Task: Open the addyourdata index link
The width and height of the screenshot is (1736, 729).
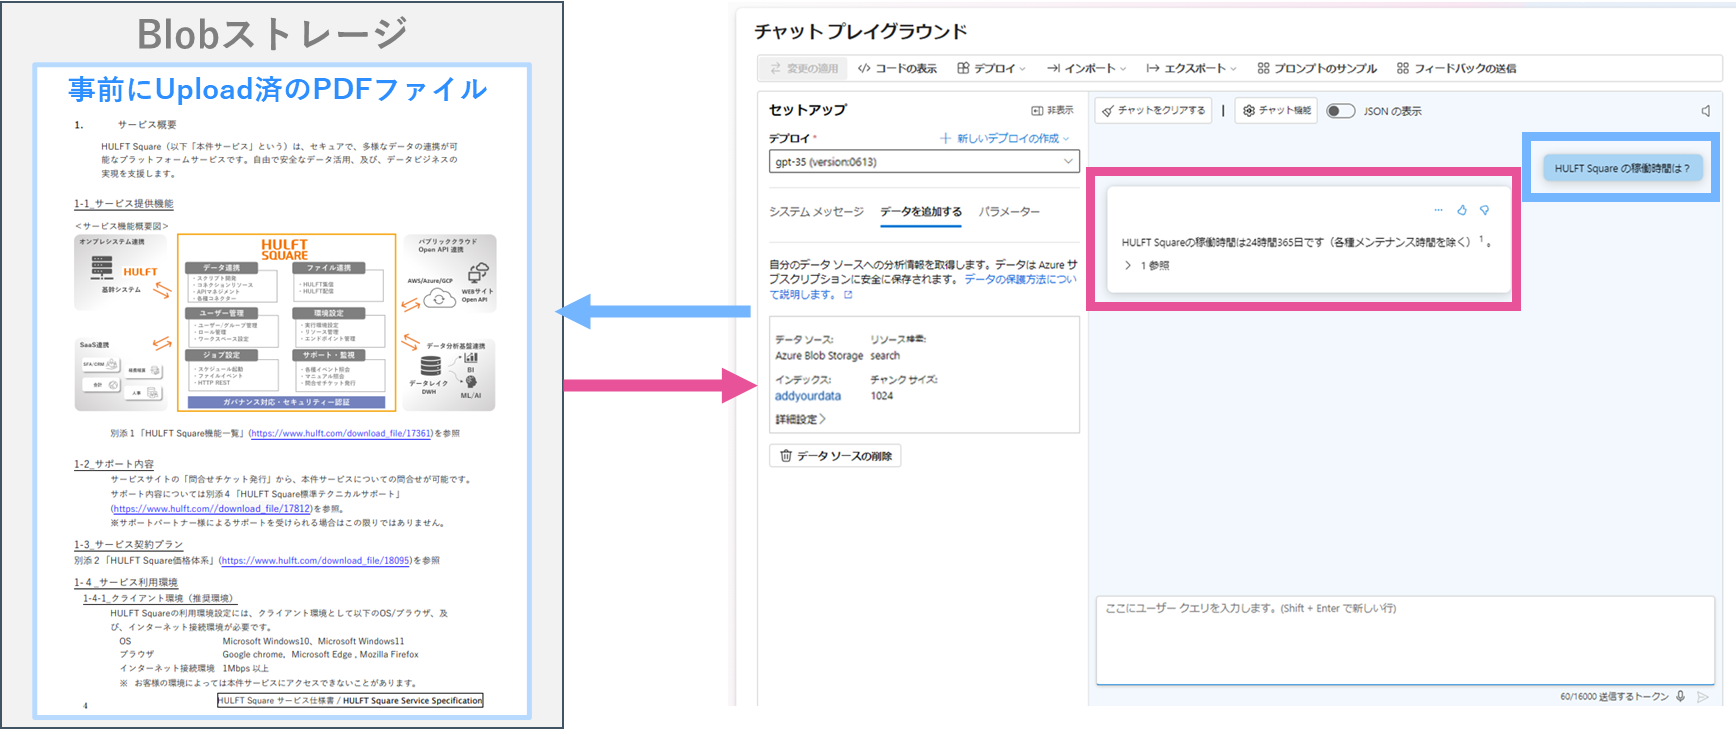Action: 808,396
